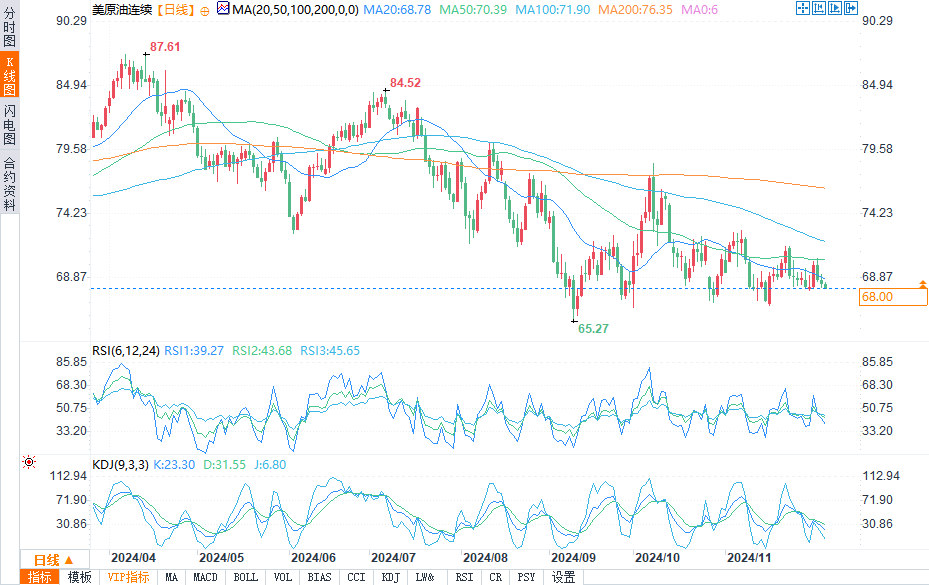929x585 pixels.
Task: Click the shrink chart range icon
Action: [x=819, y=8]
